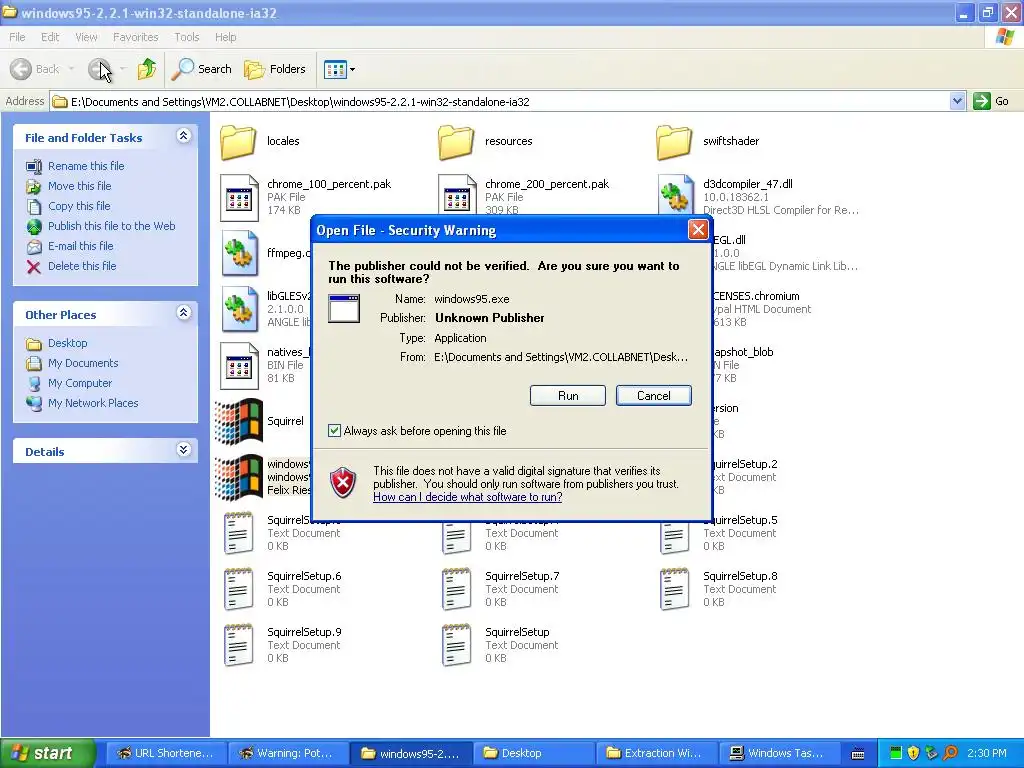Select the locales folder icon
This screenshot has height=768, width=1024.
pos(238,142)
